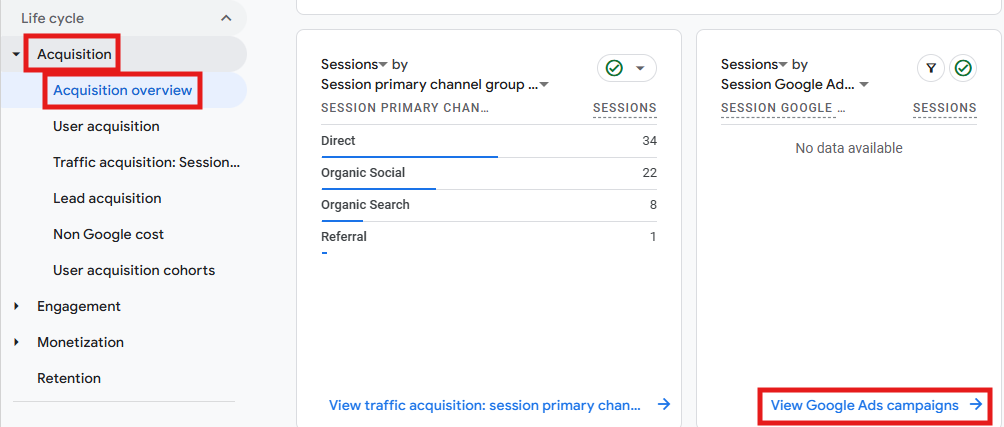Image resolution: width=1004 pixels, height=427 pixels.
Task: Open the Non Google cost report
Action: click(x=108, y=234)
